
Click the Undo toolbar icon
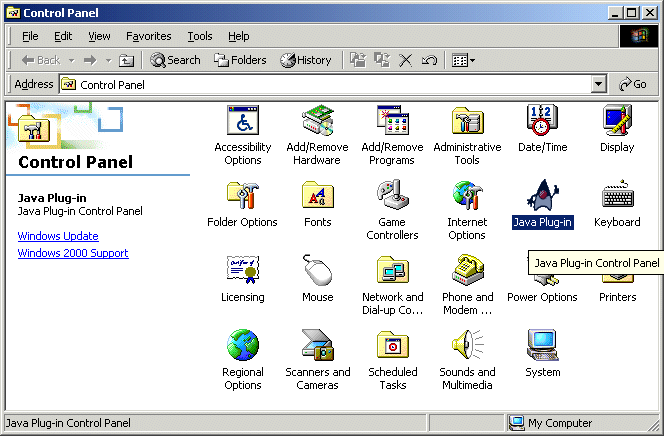coord(429,61)
